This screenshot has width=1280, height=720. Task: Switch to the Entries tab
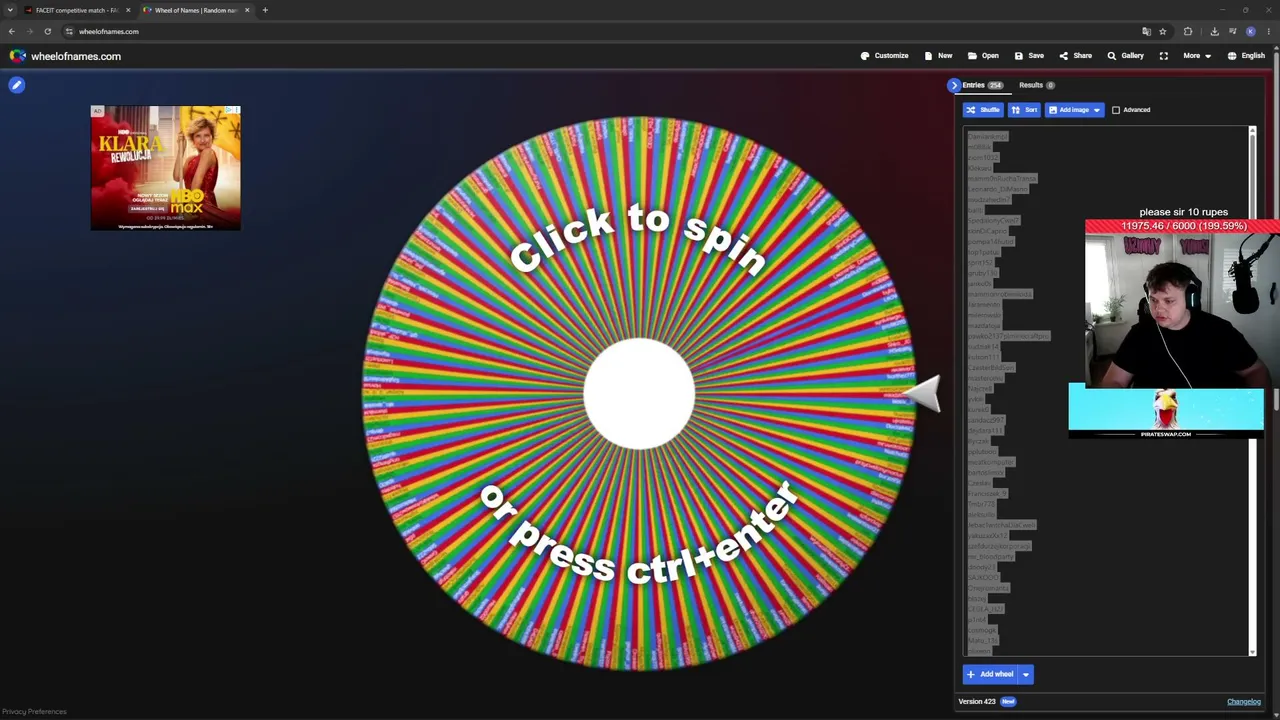[982, 85]
